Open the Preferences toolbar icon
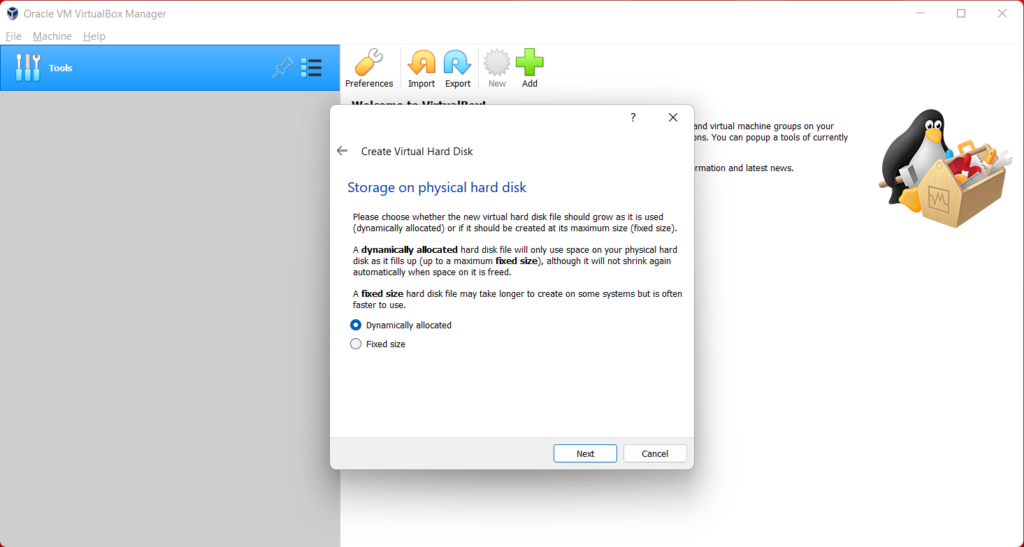Viewport: 1024px width, 547px height. click(x=369, y=68)
